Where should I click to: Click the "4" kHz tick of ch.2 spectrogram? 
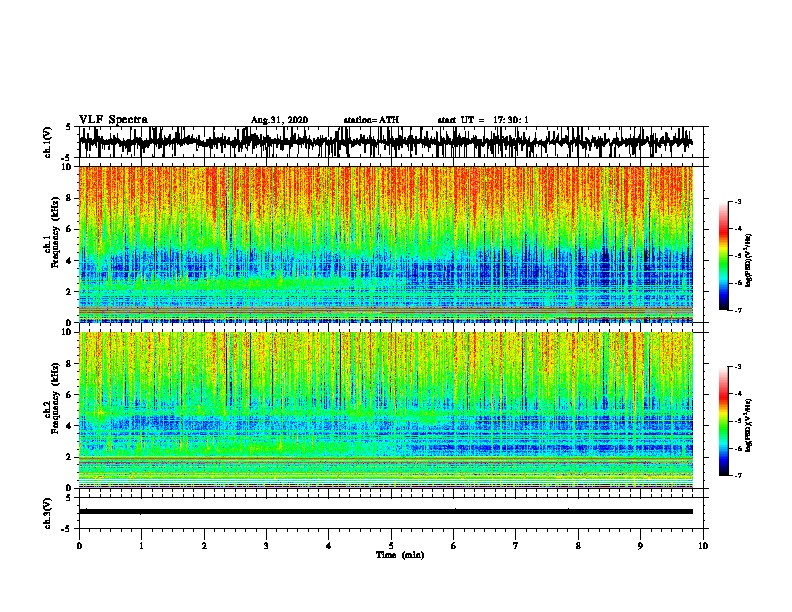[x=71, y=426]
